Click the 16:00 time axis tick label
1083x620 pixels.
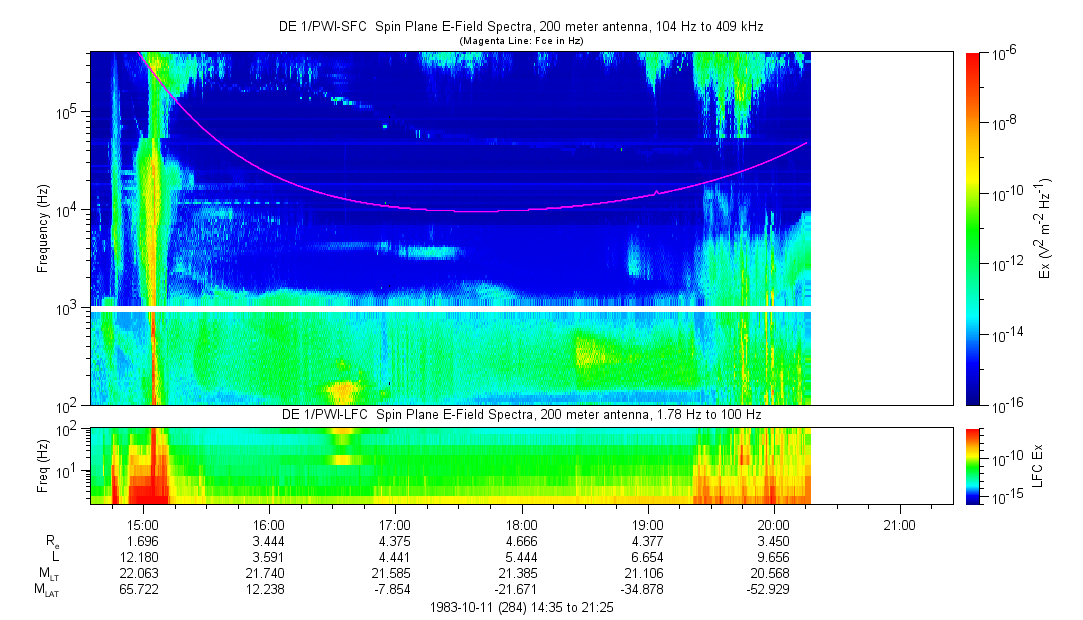[269, 524]
